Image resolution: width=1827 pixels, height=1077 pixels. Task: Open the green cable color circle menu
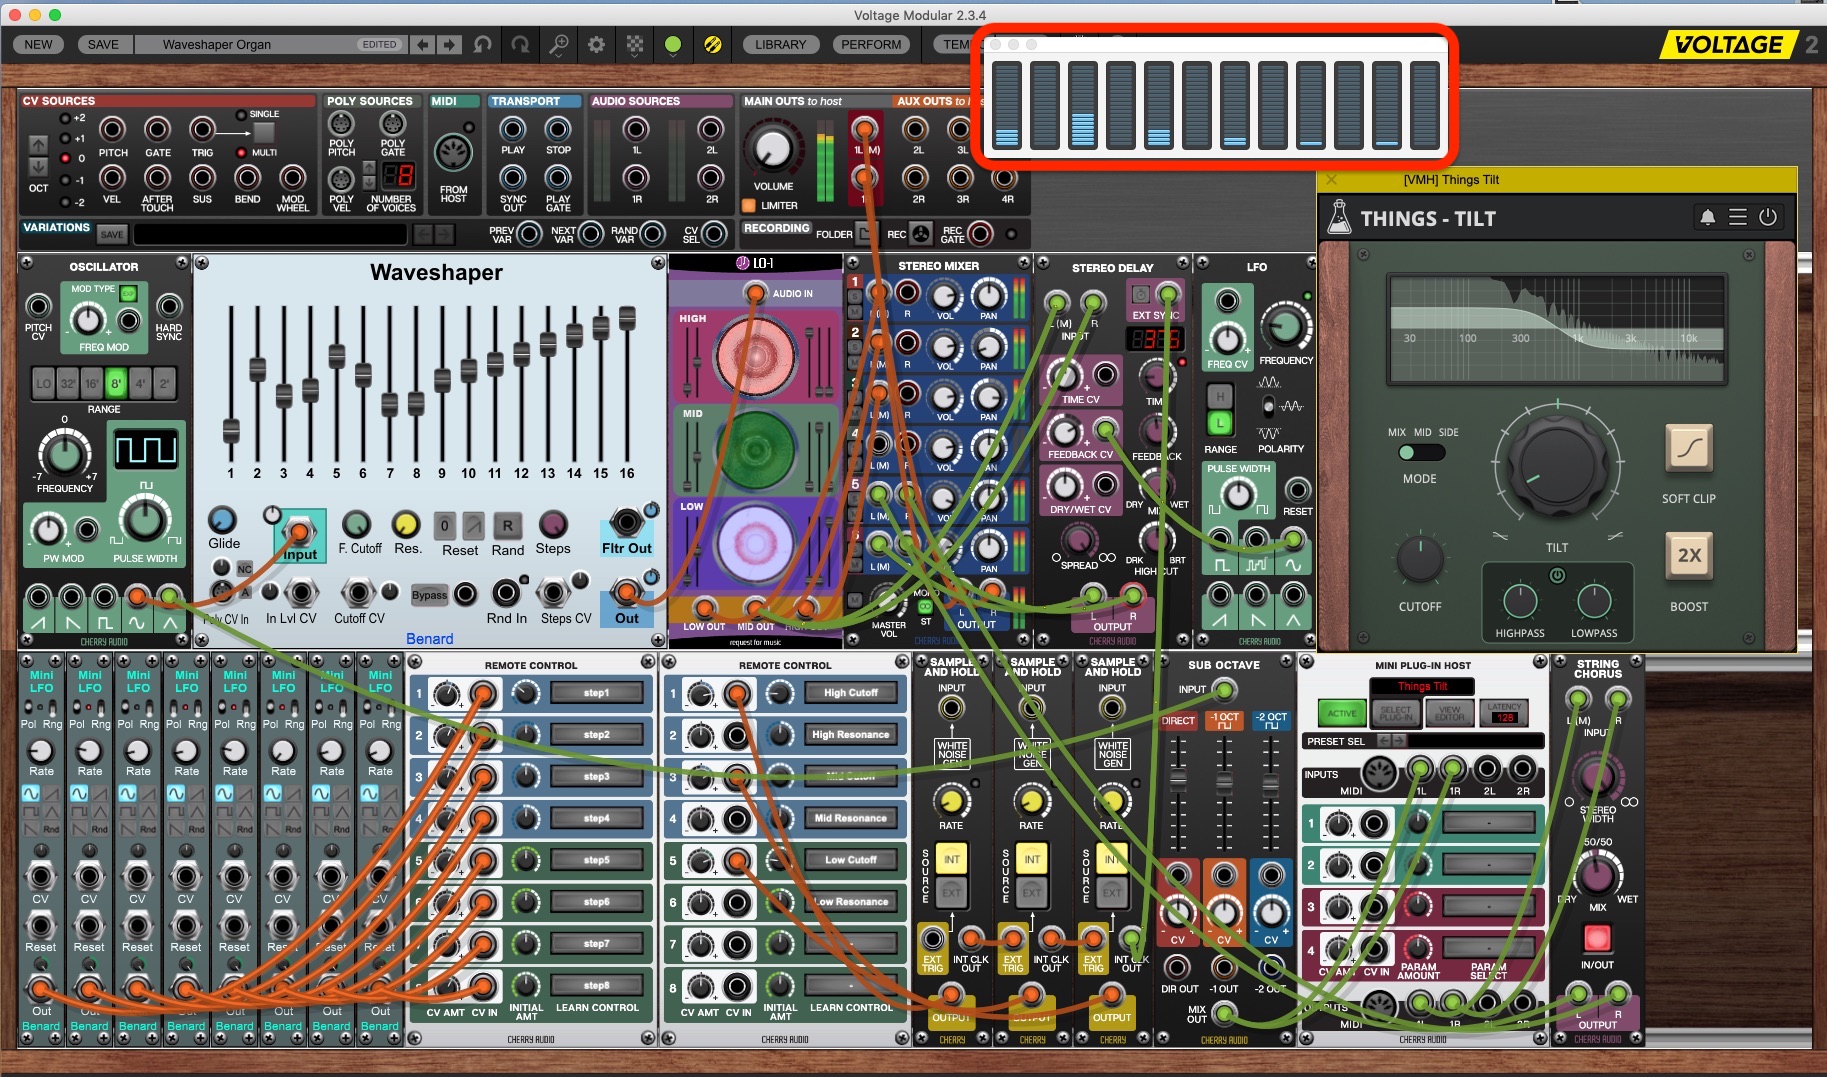point(673,44)
